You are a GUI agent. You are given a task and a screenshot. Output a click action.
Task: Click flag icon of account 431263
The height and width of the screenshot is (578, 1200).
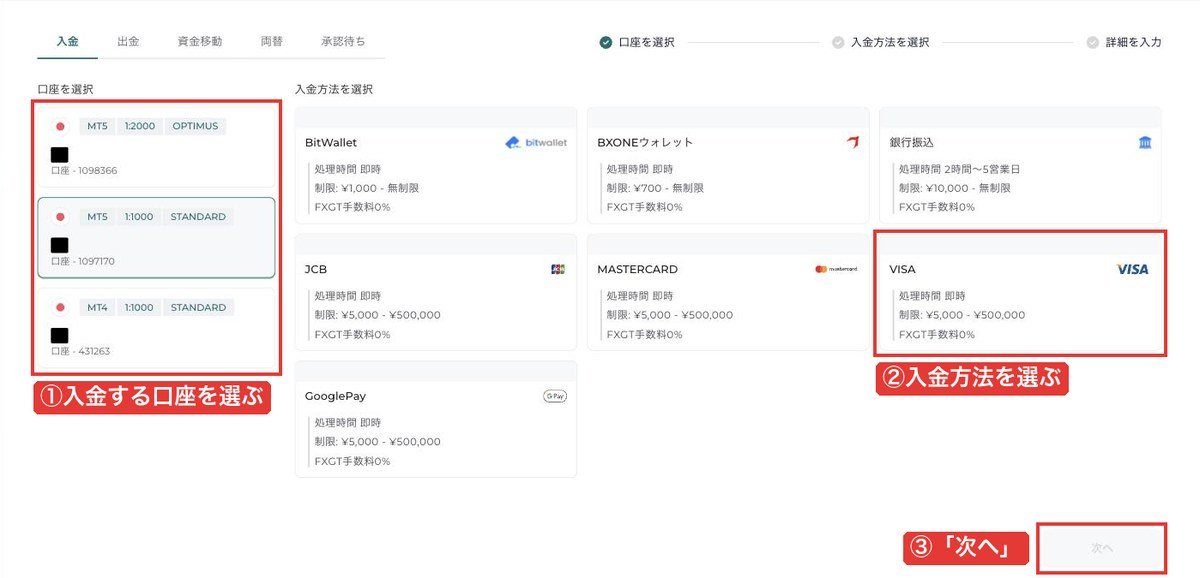pos(60,308)
